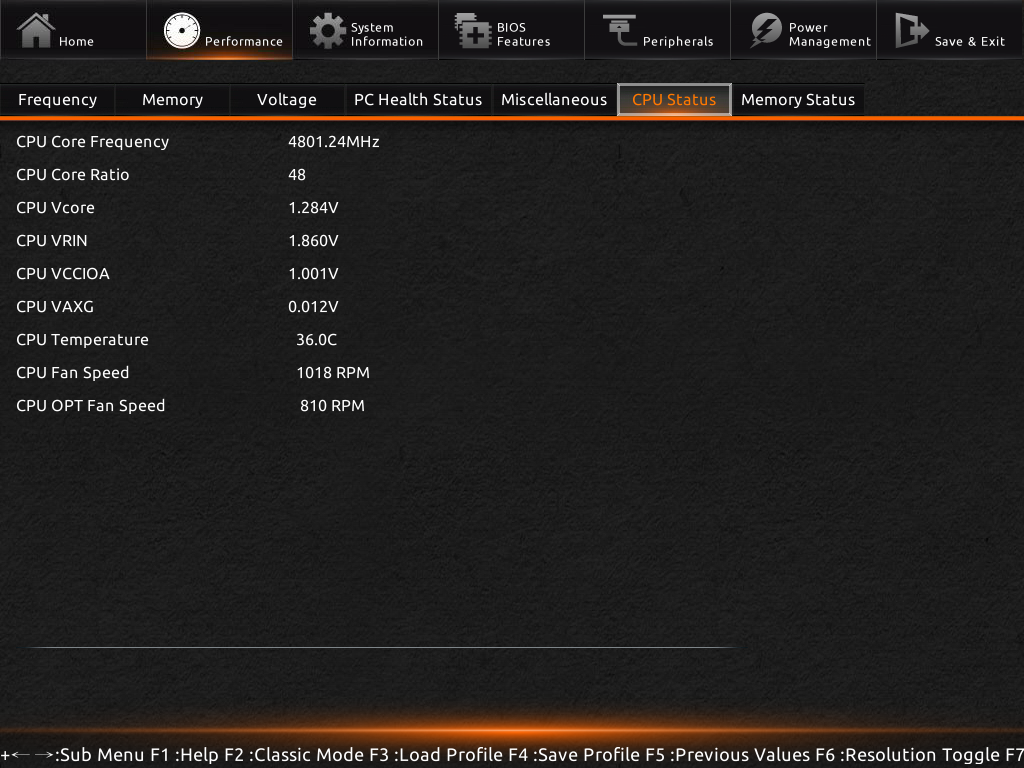Open the Miscellaneous tab
Image resolution: width=1024 pixels, height=768 pixels.
[x=554, y=100]
